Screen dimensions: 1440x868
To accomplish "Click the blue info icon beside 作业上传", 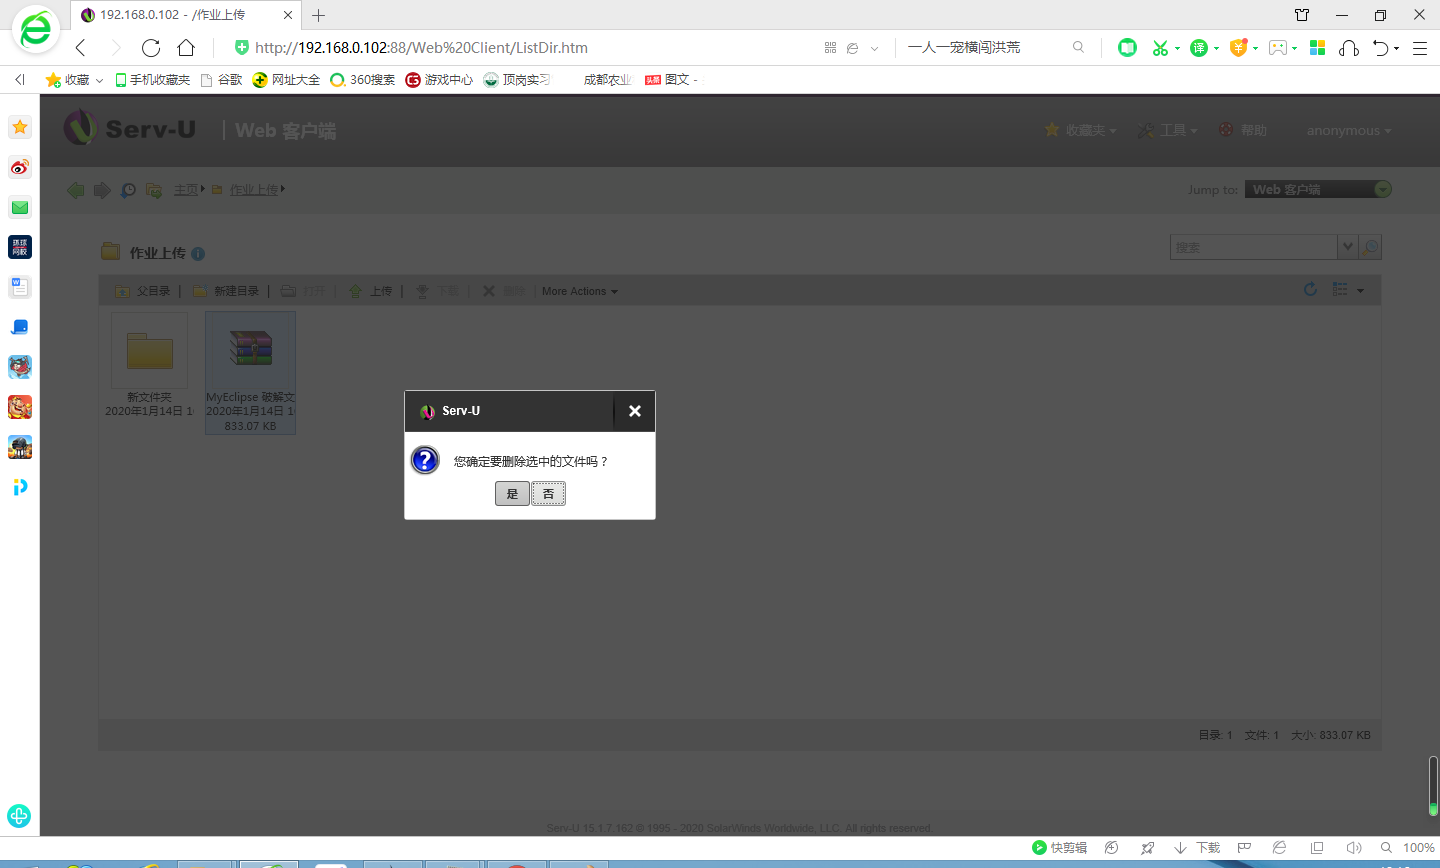I will click(x=198, y=254).
